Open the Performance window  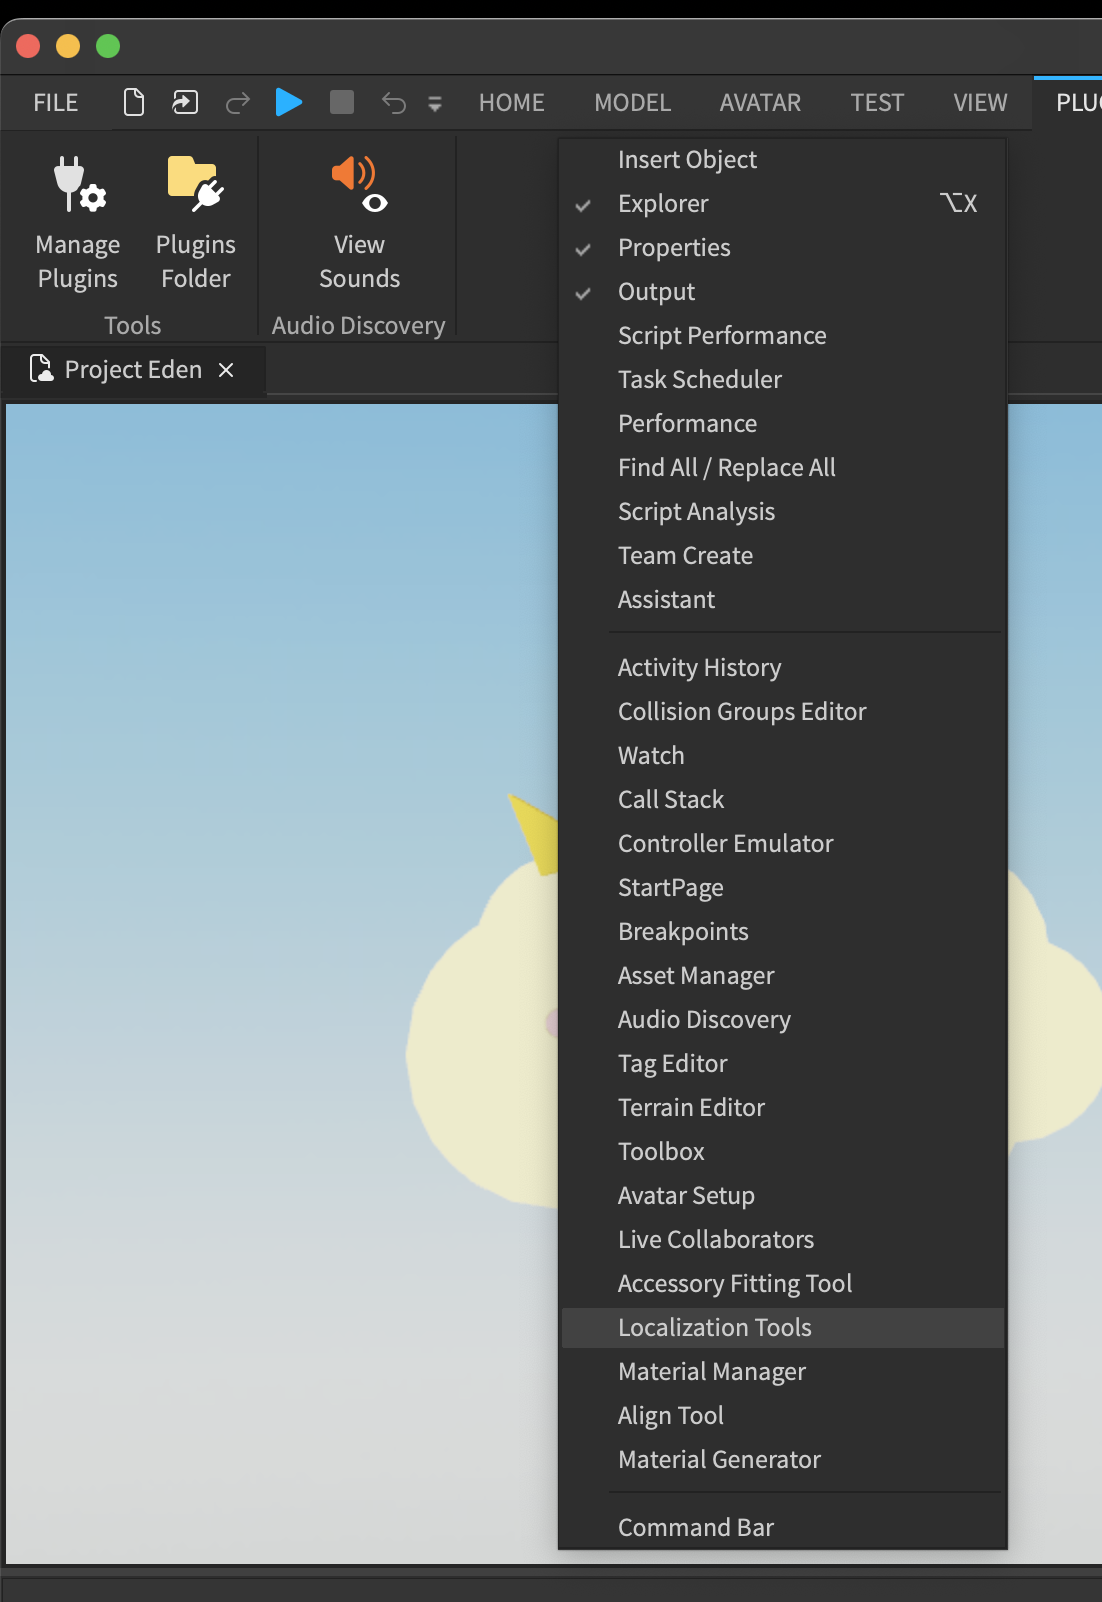(783, 424)
